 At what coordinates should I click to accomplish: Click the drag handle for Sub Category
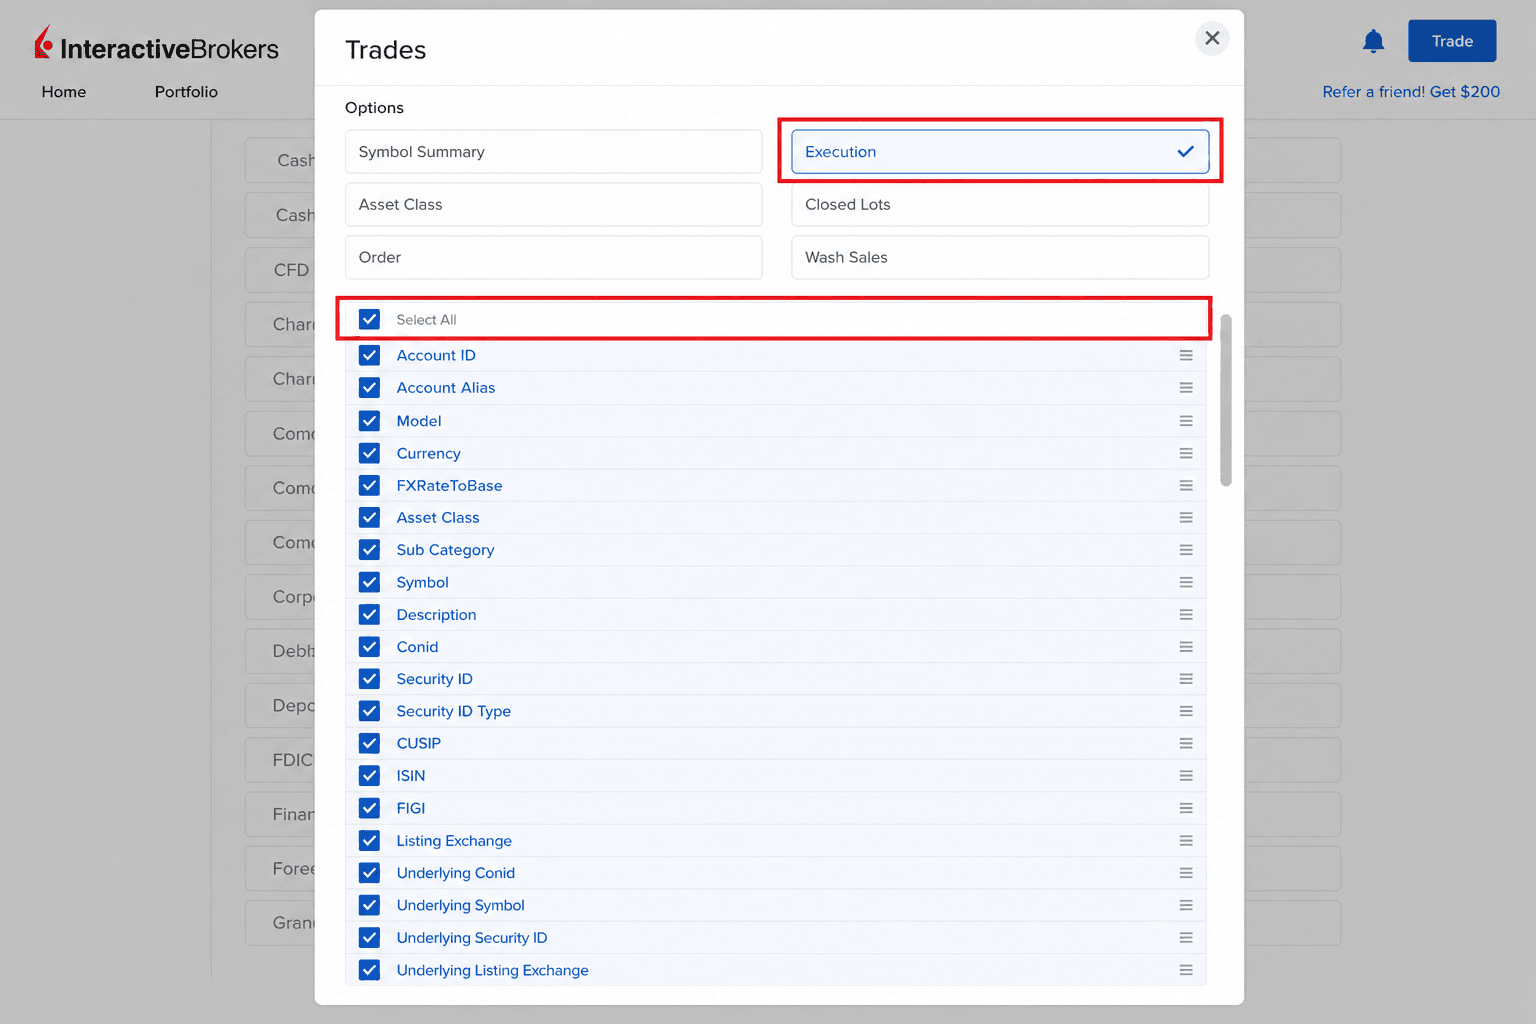tap(1186, 550)
